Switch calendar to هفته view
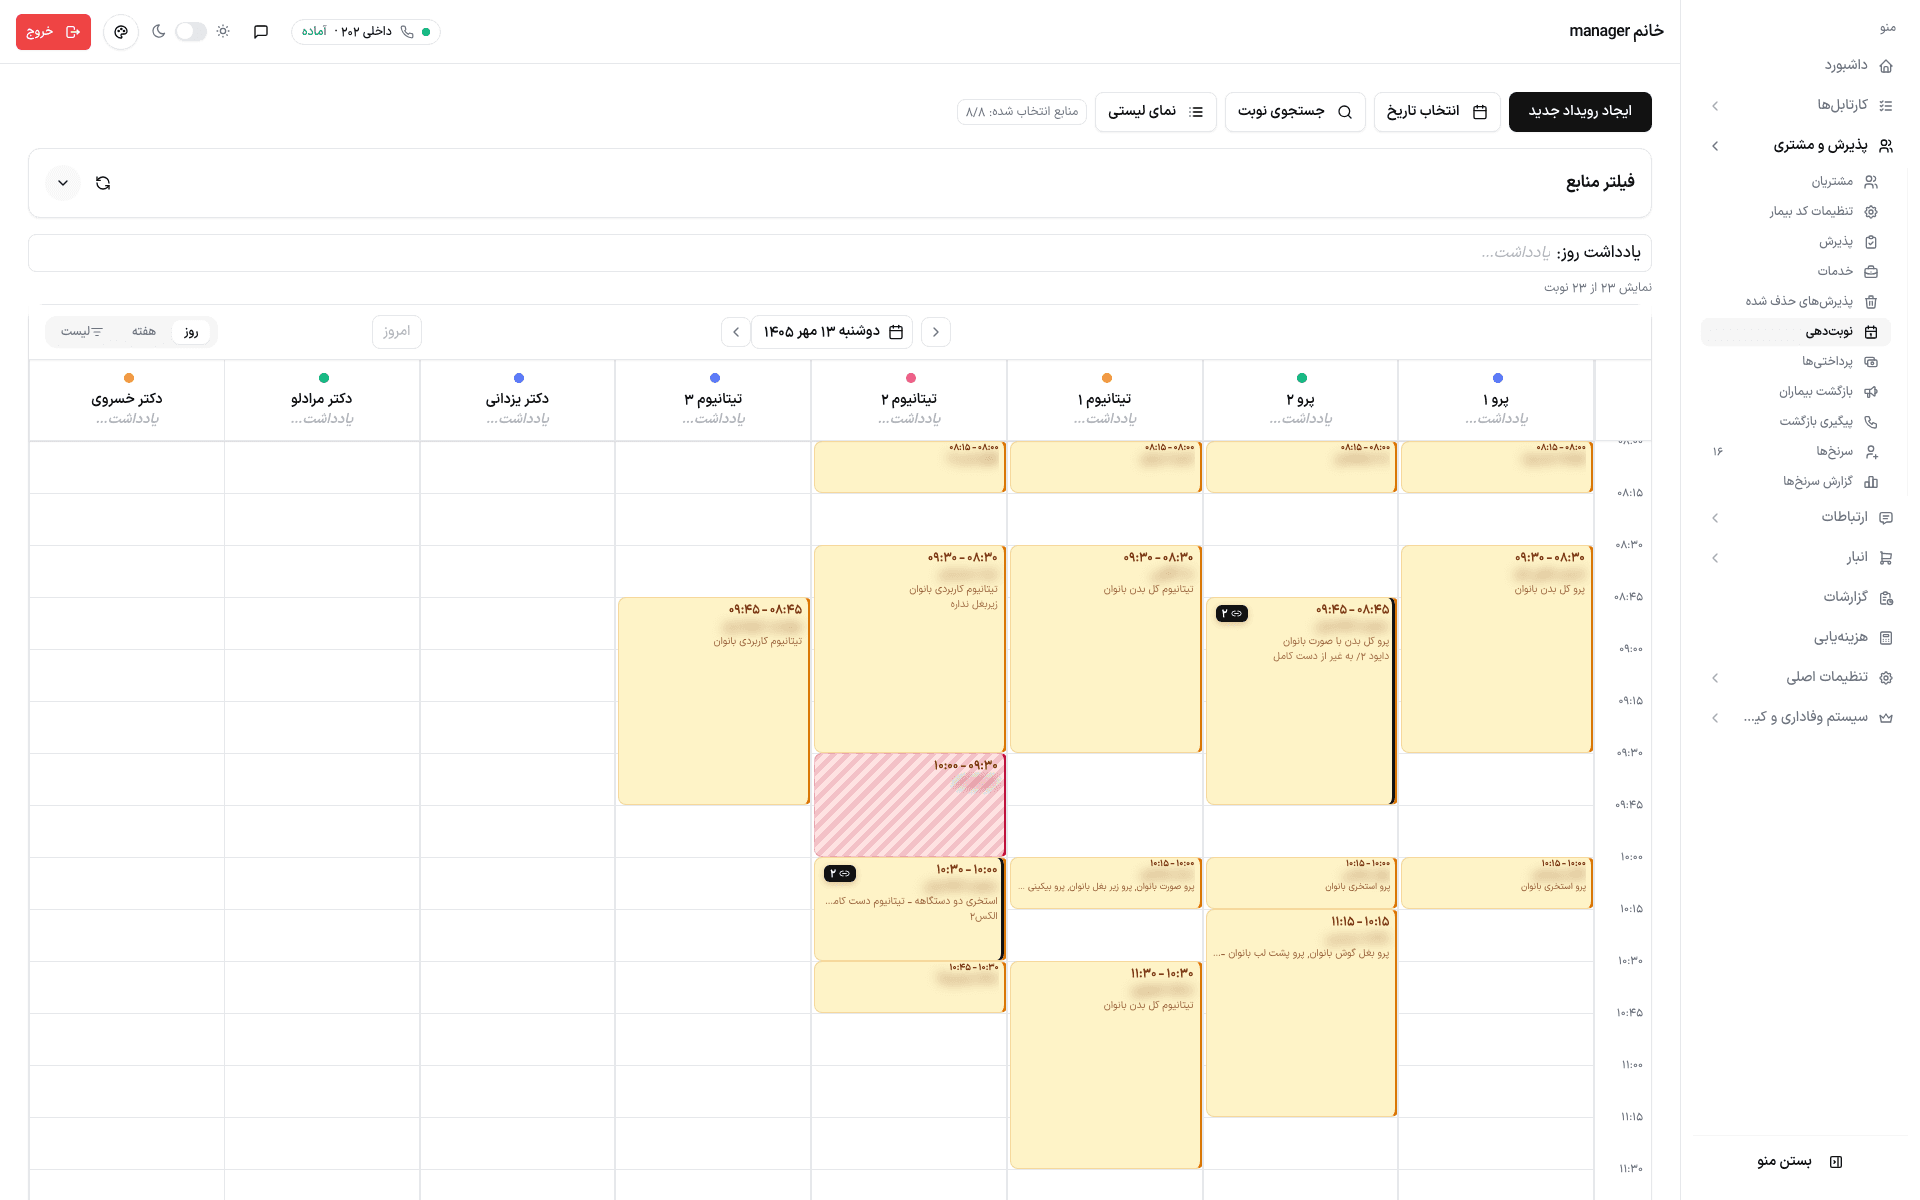This screenshot has width=1920, height=1200. pos(144,332)
